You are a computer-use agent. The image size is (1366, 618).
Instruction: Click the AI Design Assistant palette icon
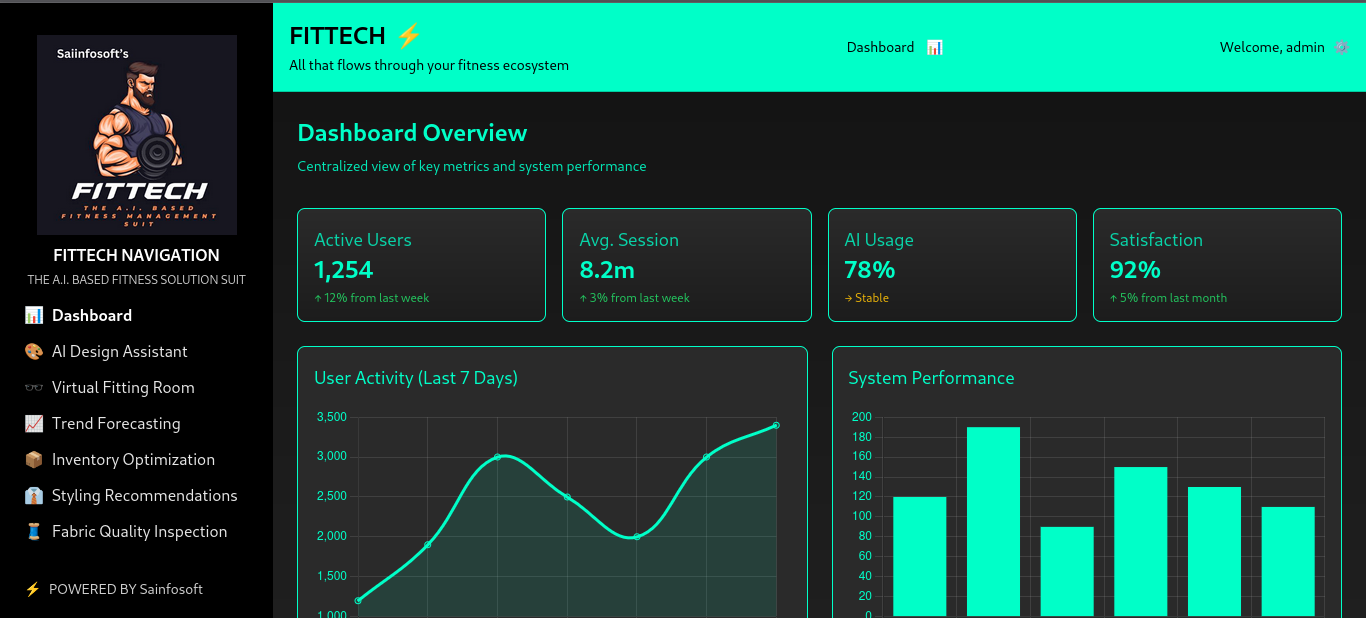34,351
